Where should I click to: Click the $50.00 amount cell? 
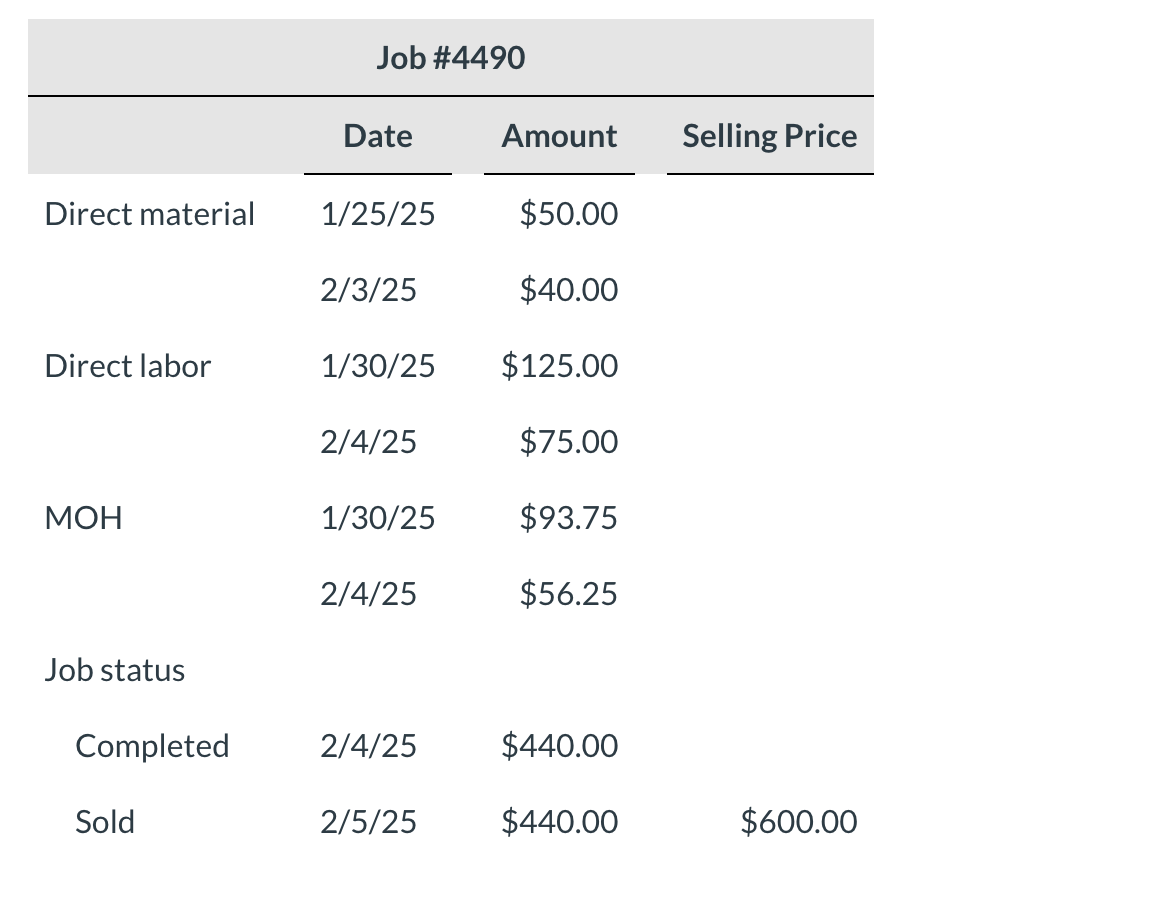pos(569,215)
